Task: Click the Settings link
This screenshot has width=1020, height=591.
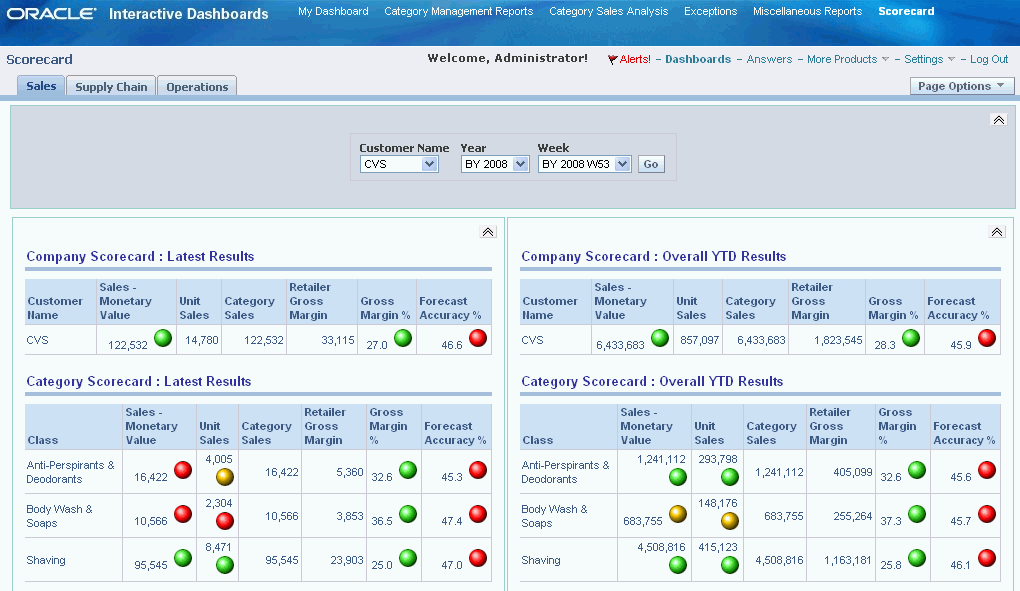Action: pos(923,59)
